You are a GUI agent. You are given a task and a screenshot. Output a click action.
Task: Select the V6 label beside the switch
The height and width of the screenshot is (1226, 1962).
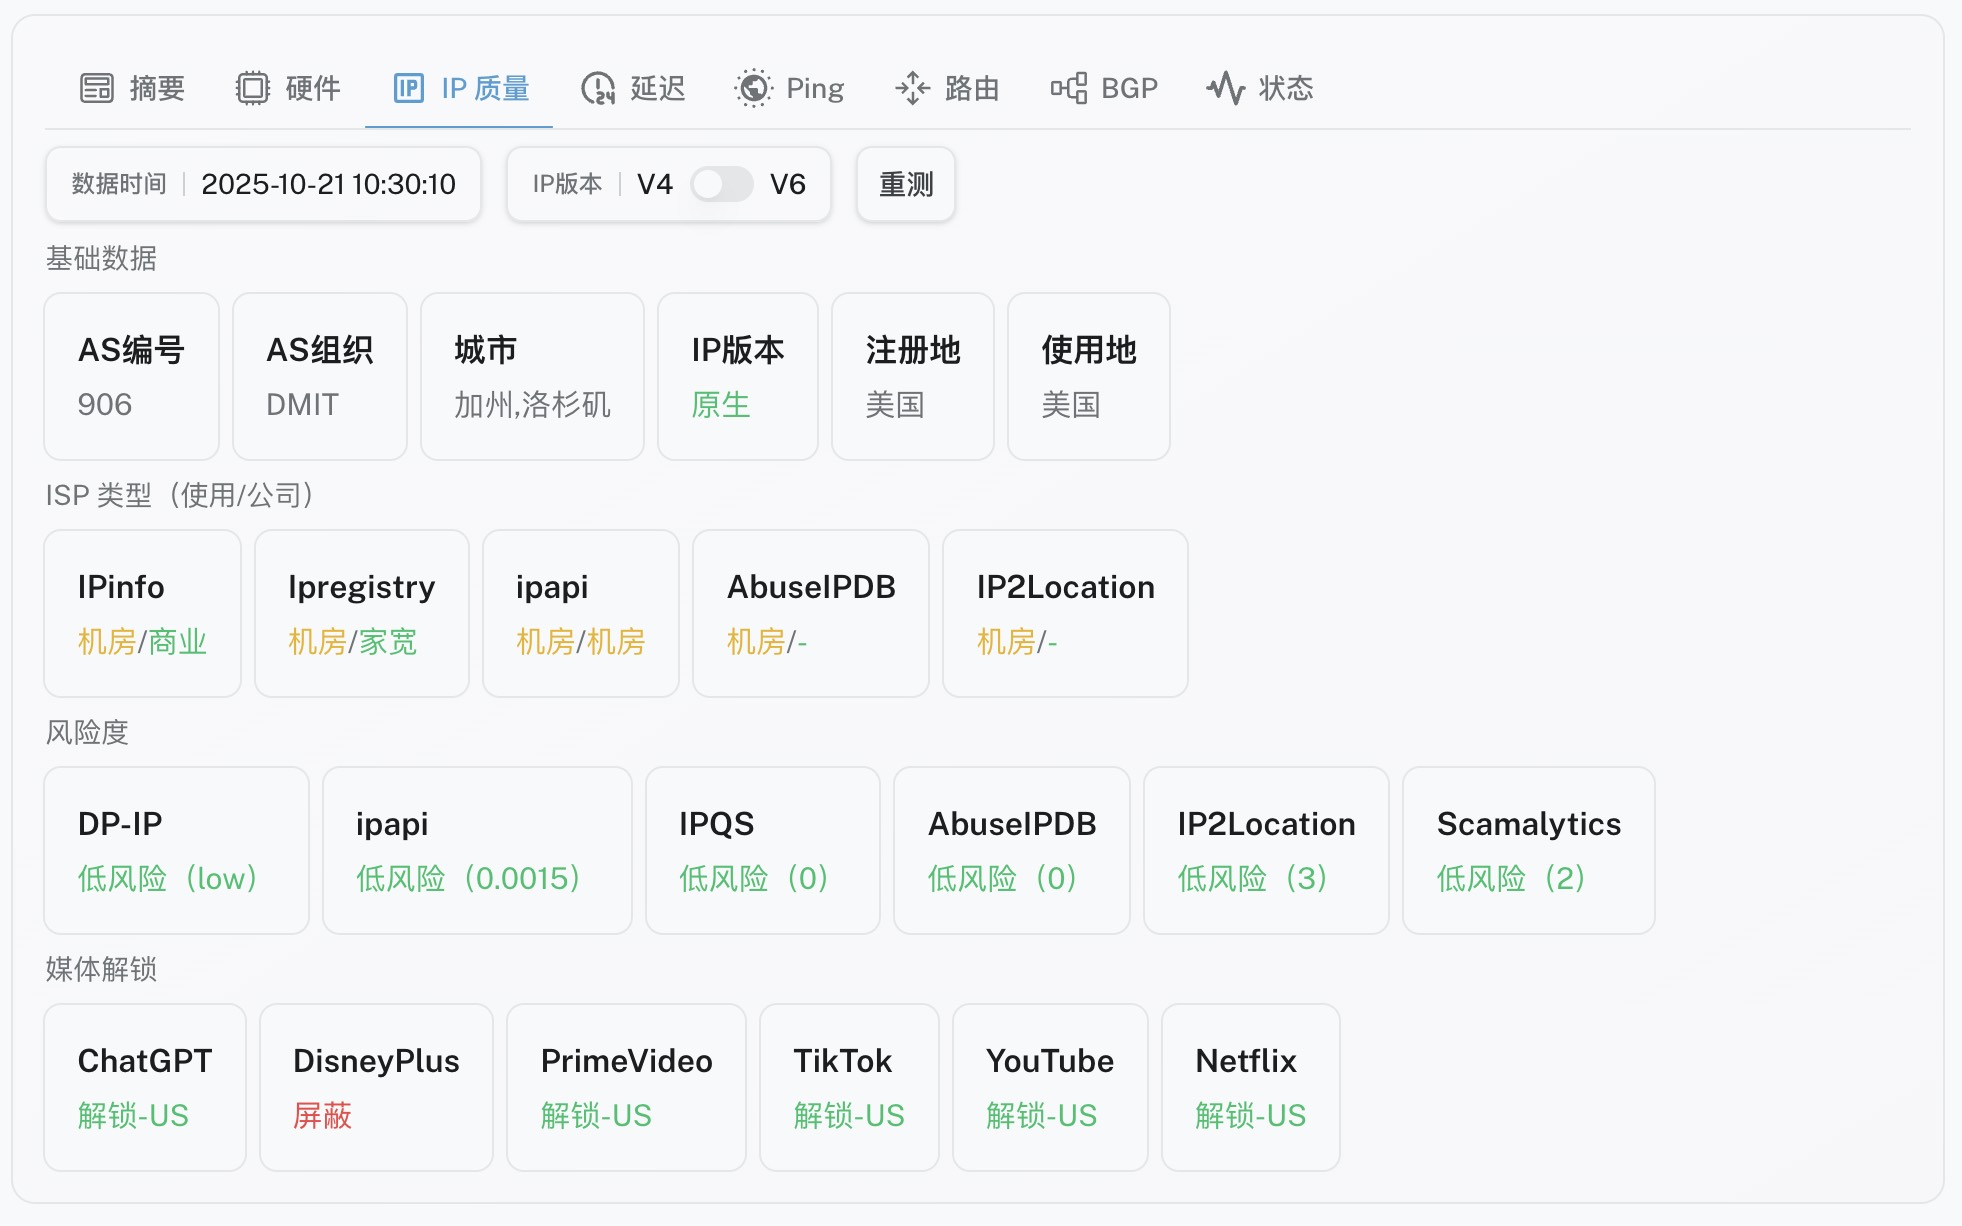(787, 184)
